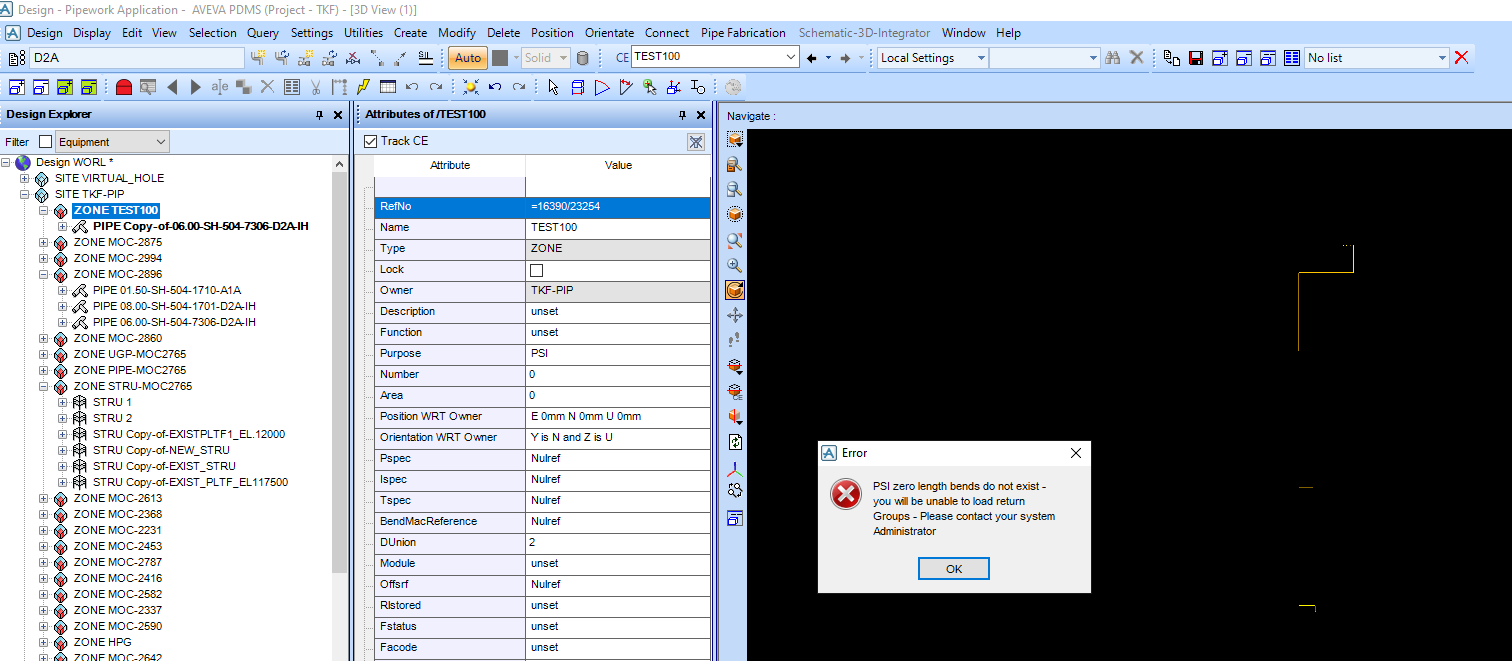
Task: Expand SITE VIRTUAL_HOLE tree node
Action: (x=24, y=178)
